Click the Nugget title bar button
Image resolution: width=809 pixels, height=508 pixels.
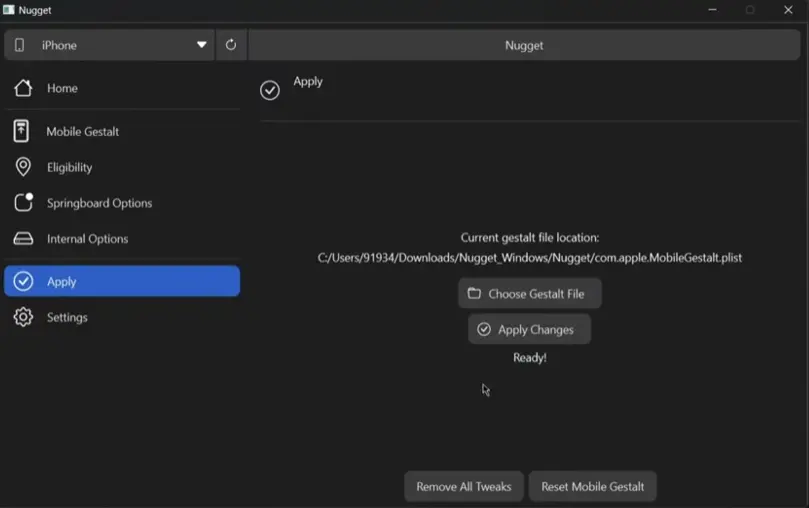tap(524, 45)
